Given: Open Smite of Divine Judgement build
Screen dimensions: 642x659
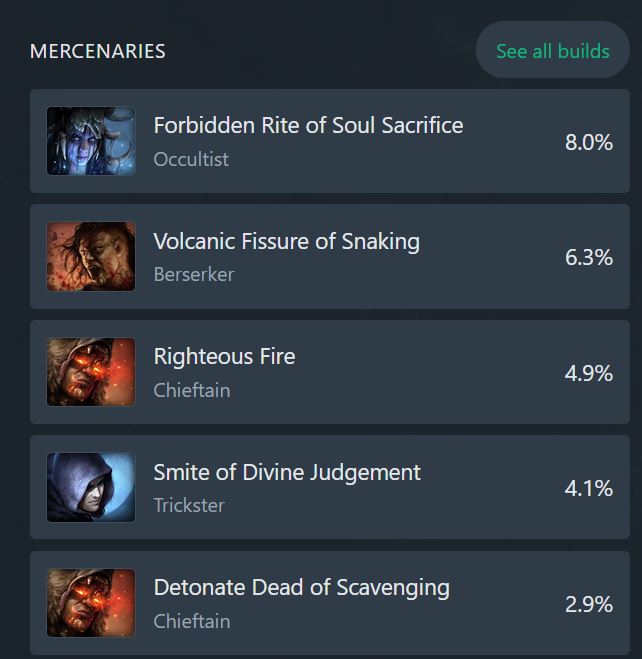Looking at the screenshot, I should tap(287, 472).
